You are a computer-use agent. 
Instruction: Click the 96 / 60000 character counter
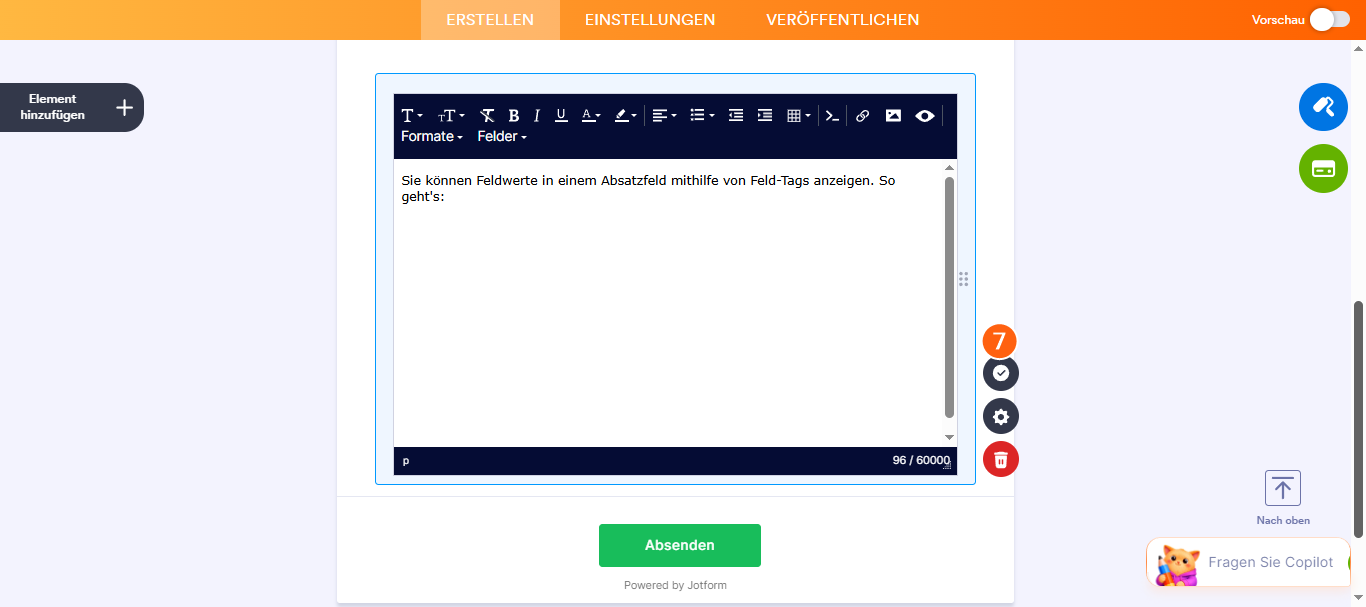click(x=921, y=461)
